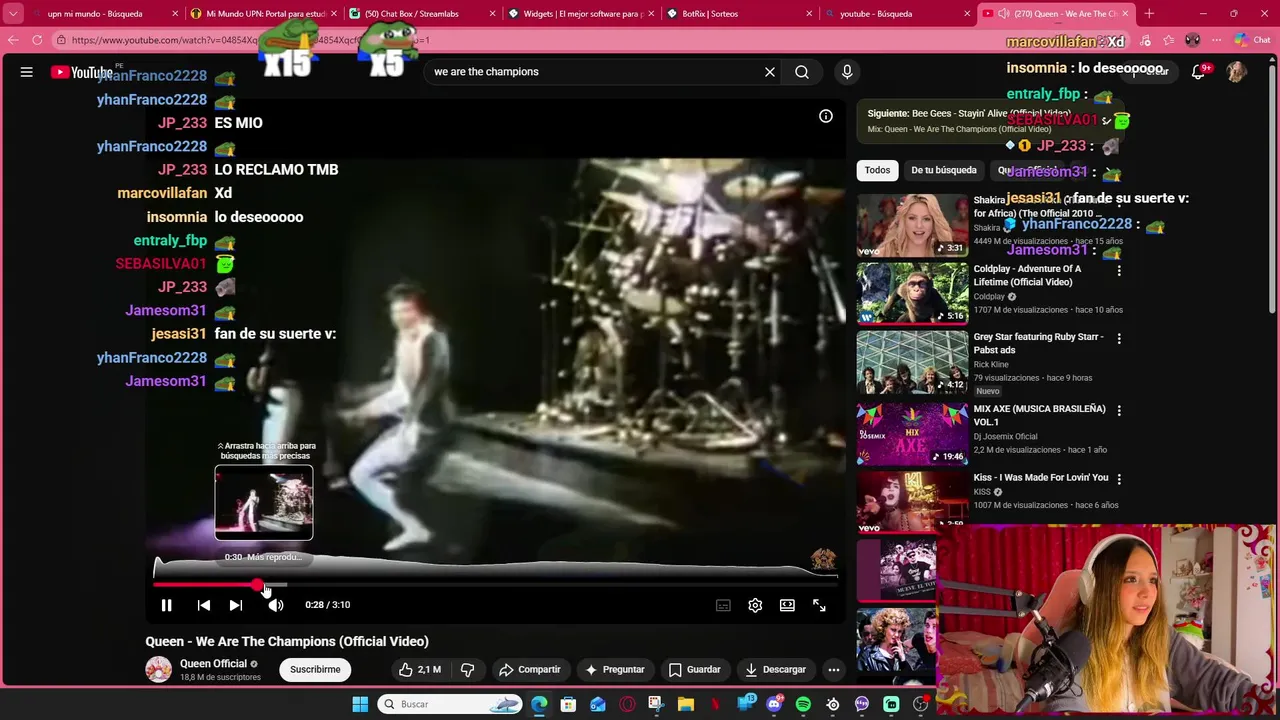This screenshot has height=720, width=1280.
Task: Open Queen Official channel avatar
Action: coord(158,669)
